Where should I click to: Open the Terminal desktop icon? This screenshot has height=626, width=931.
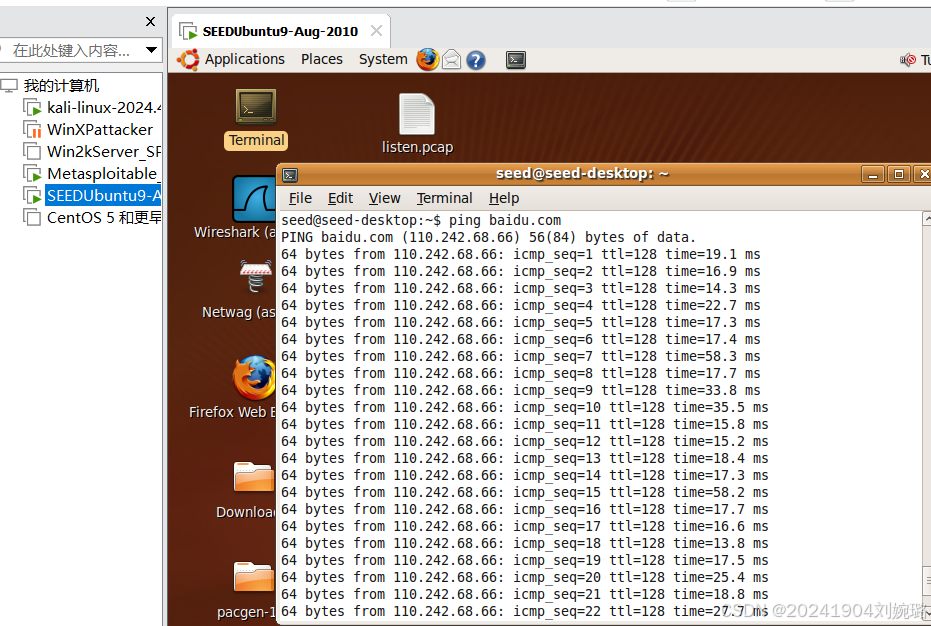point(256,108)
